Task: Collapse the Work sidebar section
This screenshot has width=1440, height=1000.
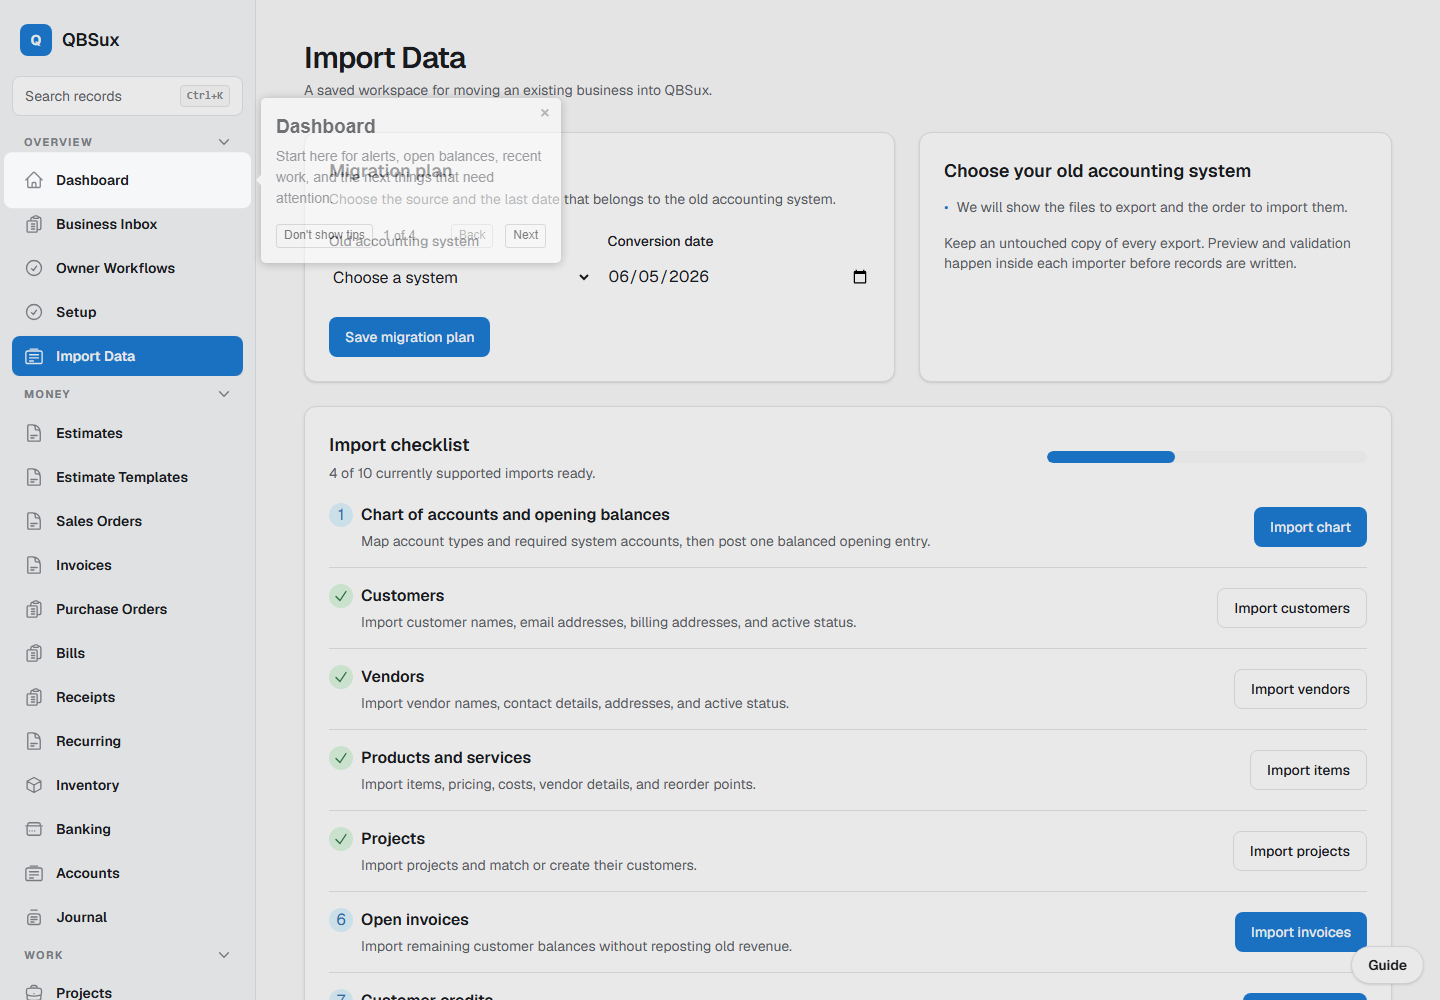Action: pos(224,955)
